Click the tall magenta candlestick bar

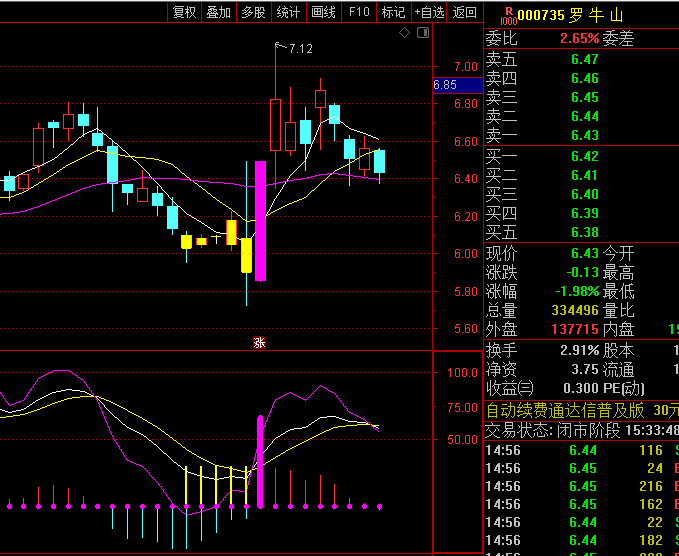260,220
